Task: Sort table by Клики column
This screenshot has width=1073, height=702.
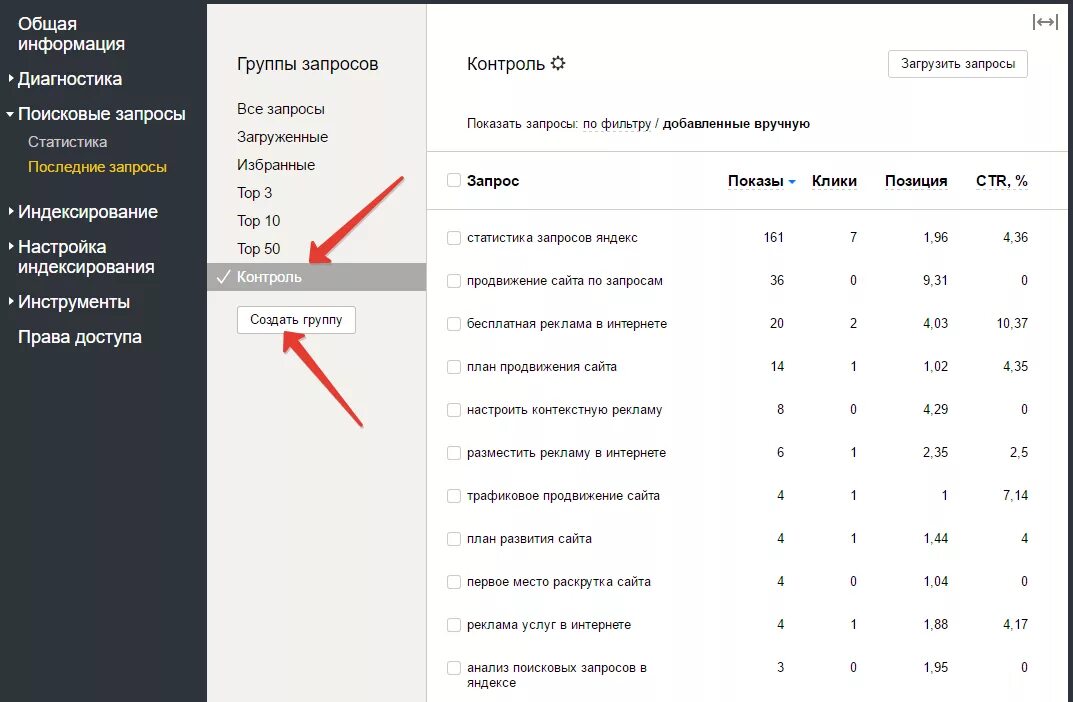Action: pos(834,181)
